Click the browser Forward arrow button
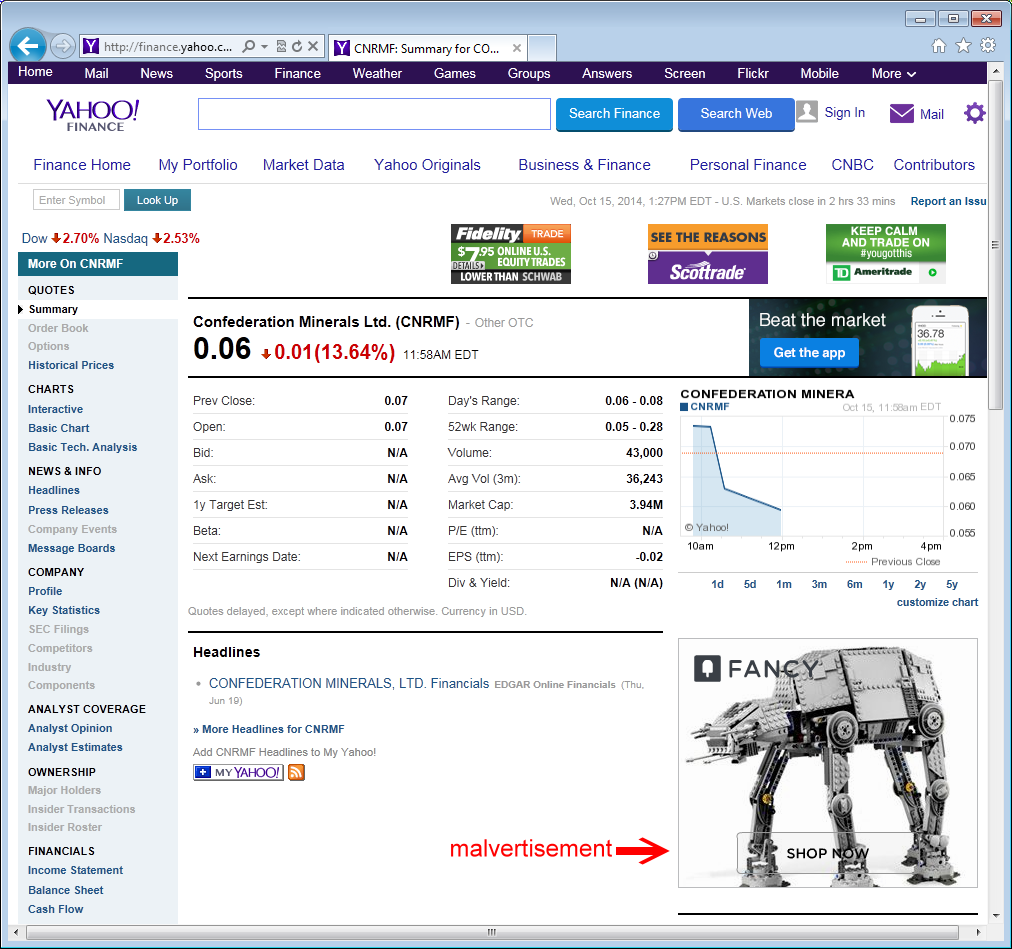The height and width of the screenshot is (949, 1012). [63, 46]
